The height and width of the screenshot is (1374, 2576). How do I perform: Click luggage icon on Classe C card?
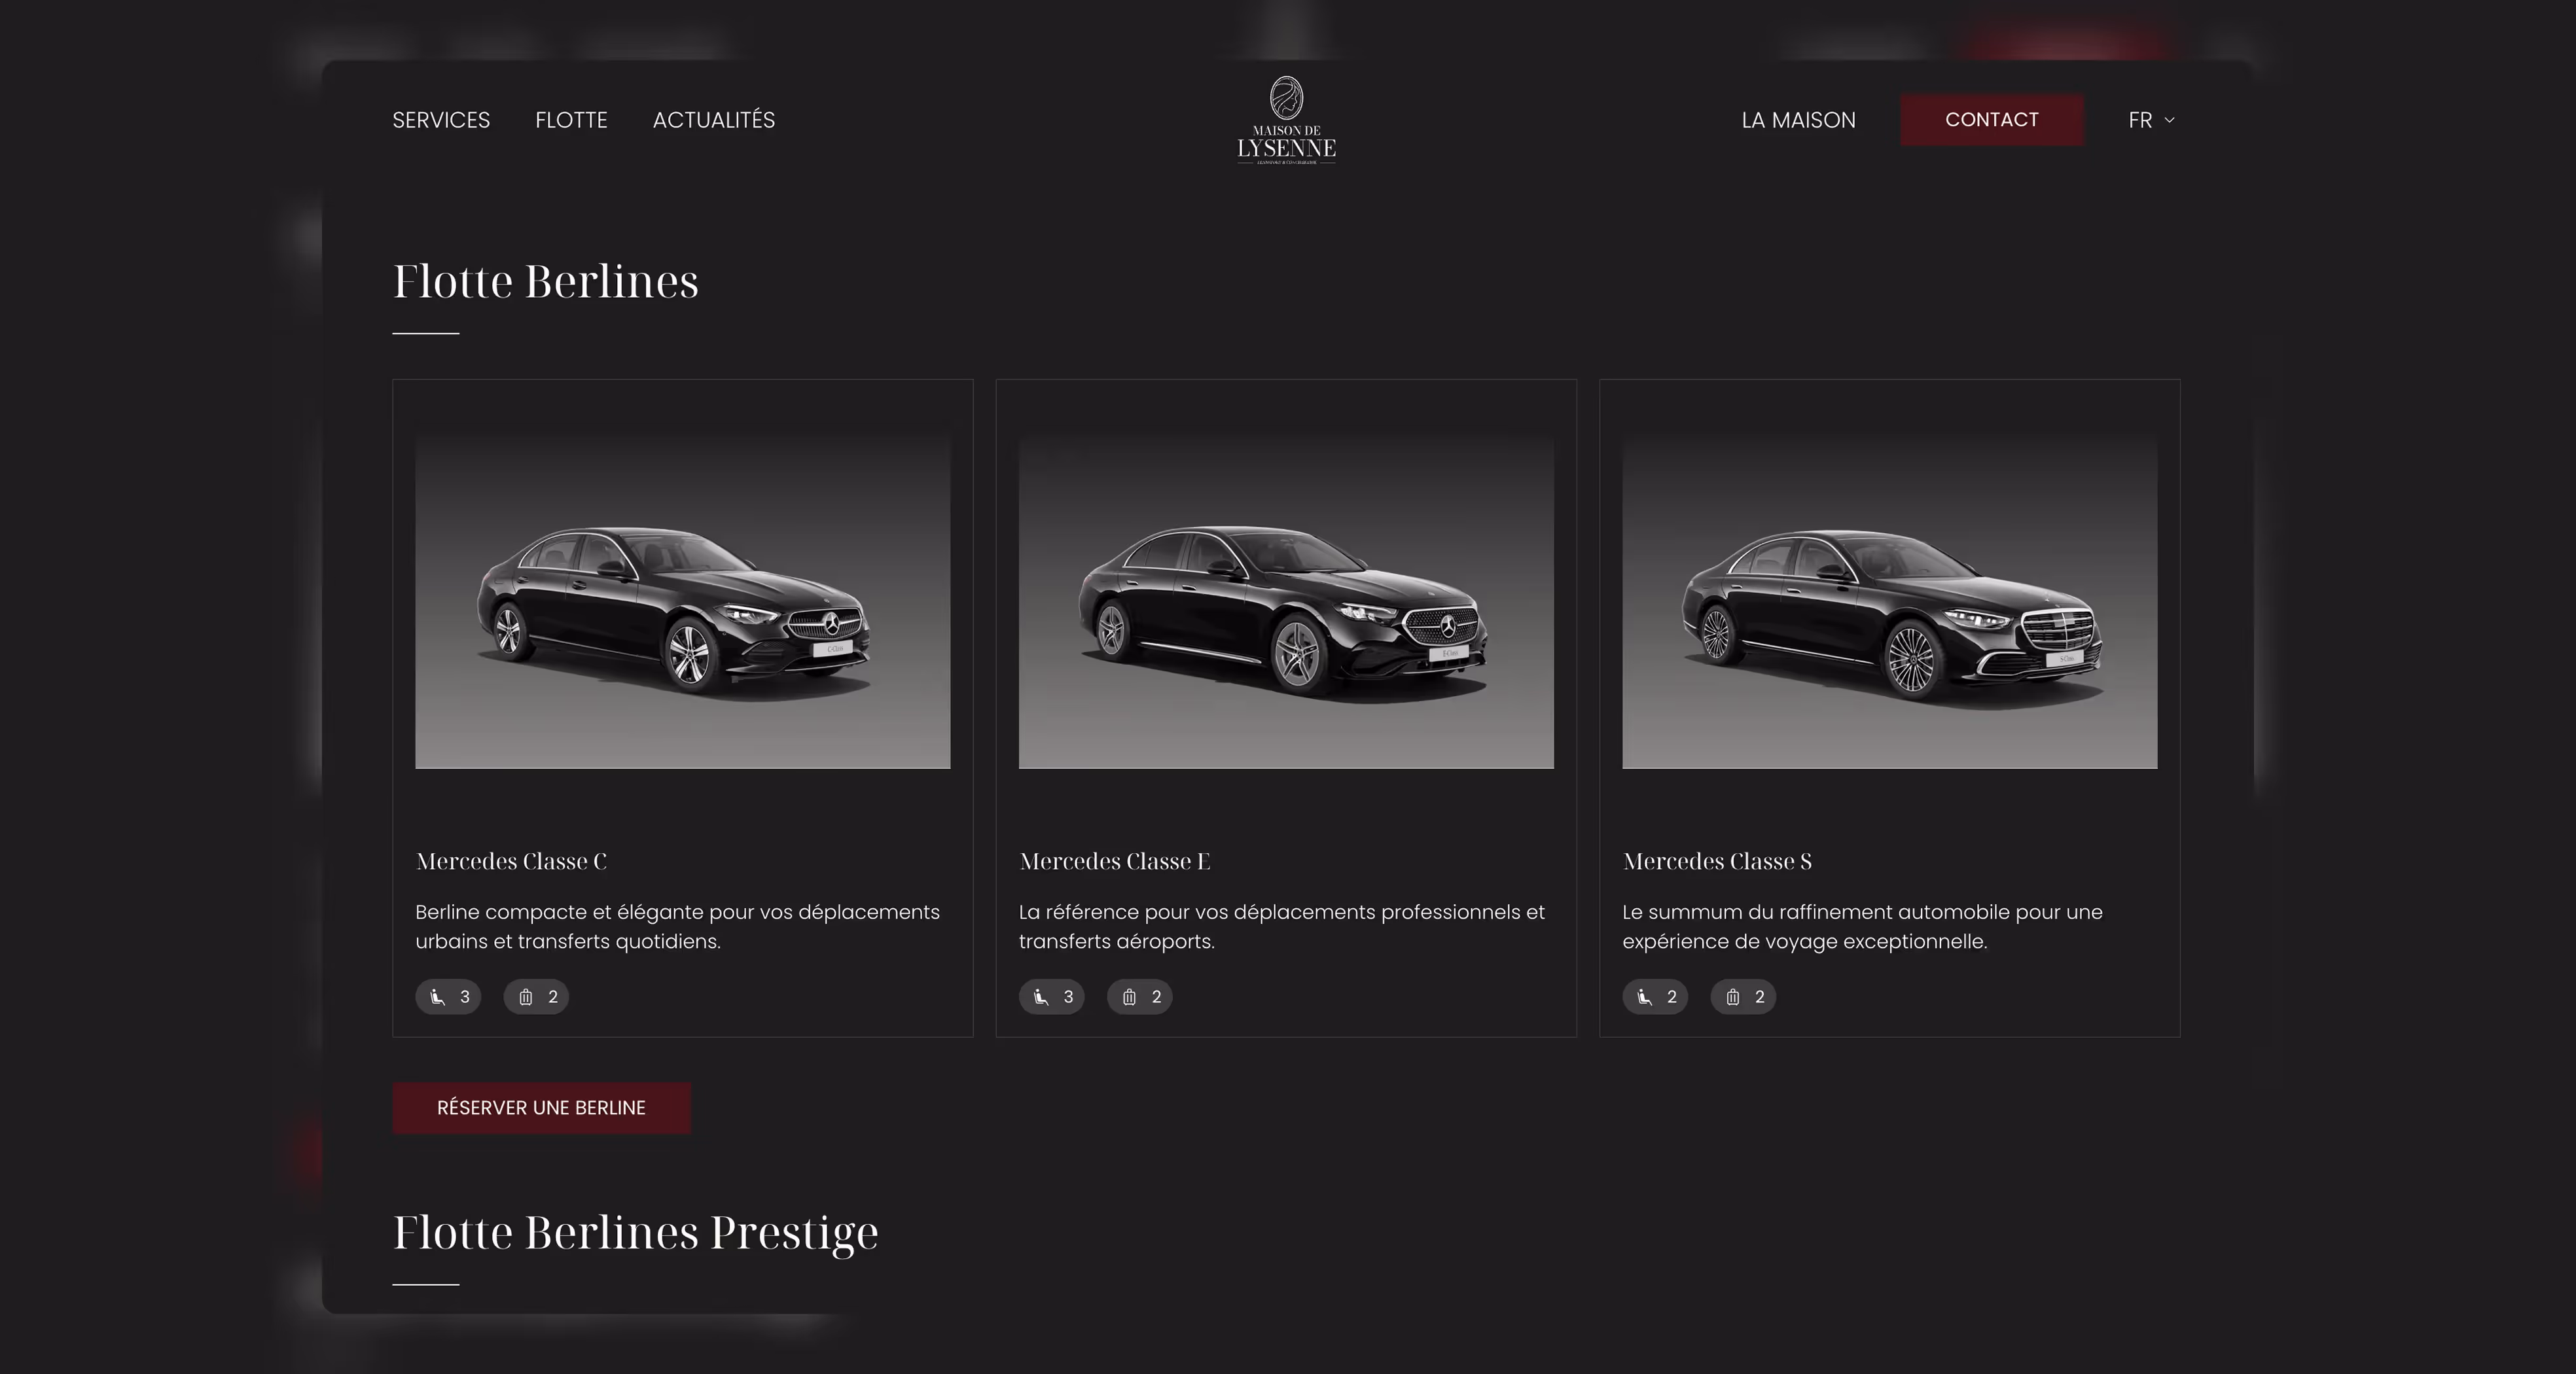point(526,997)
